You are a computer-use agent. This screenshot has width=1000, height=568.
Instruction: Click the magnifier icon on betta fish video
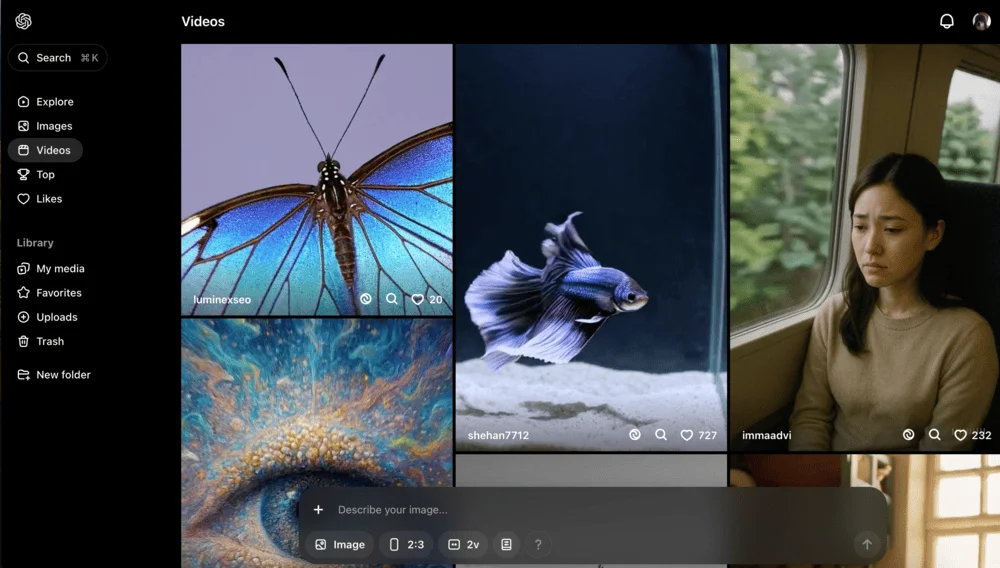[661, 435]
